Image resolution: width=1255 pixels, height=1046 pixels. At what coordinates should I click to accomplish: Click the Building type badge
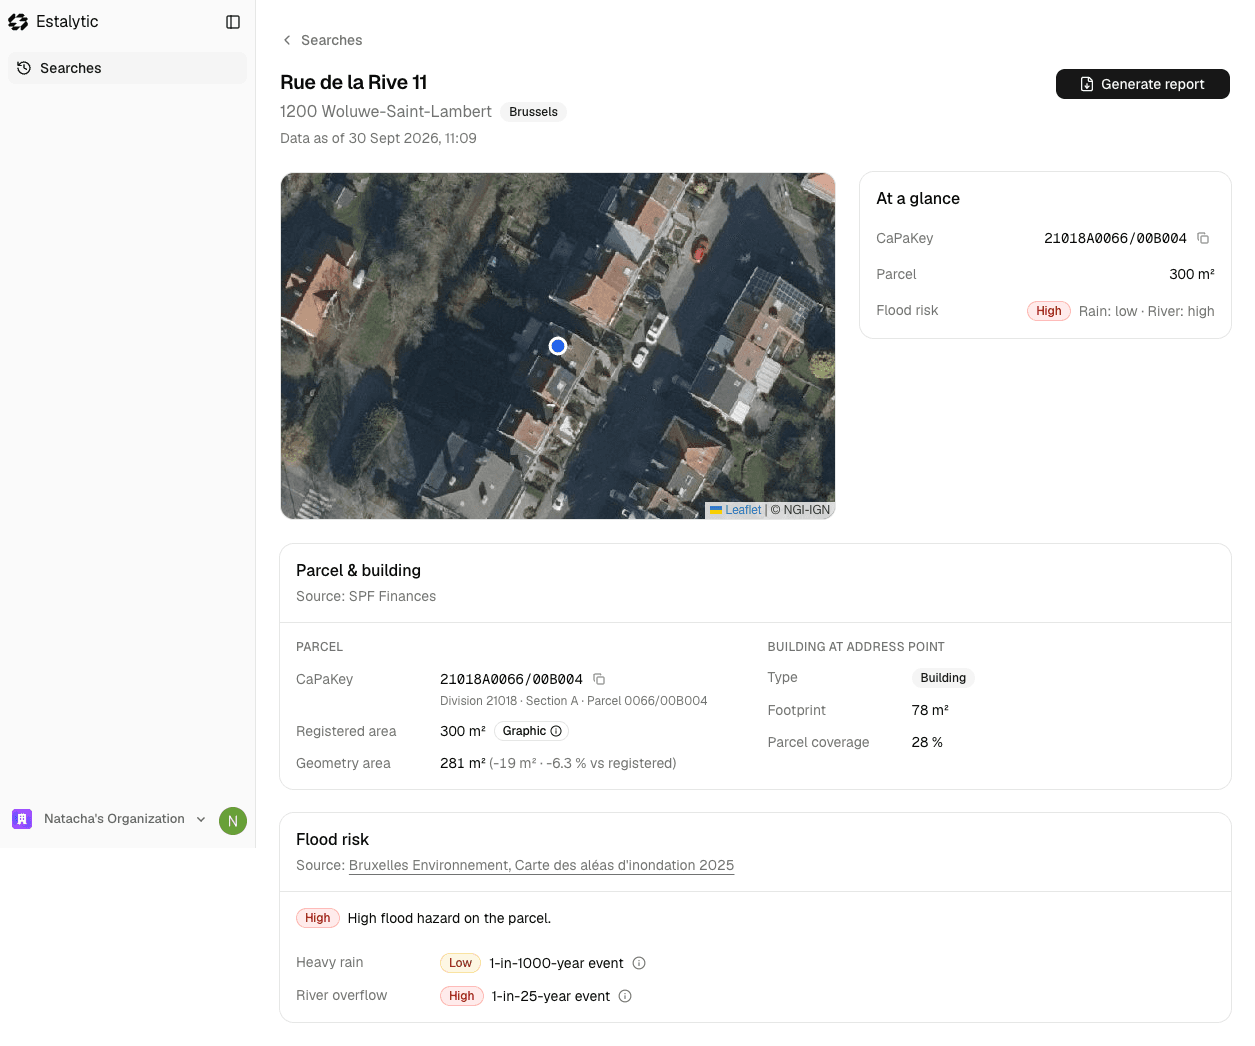click(x=943, y=678)
